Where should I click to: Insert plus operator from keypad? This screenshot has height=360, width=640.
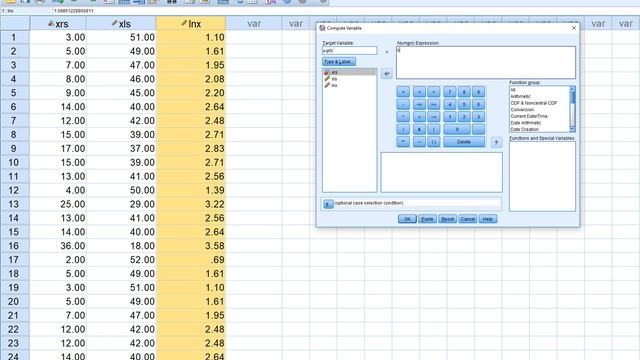pyautogui.click(x=403, y=92)
